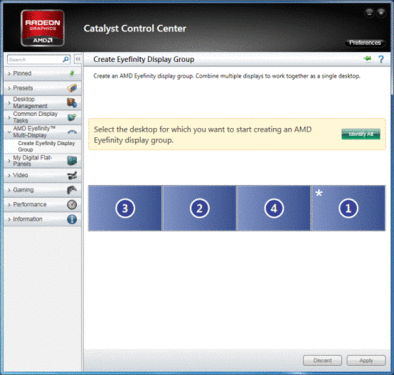Select Create Eyefinity Display Group item
This screenshot has width=394, height=375.
46,146
